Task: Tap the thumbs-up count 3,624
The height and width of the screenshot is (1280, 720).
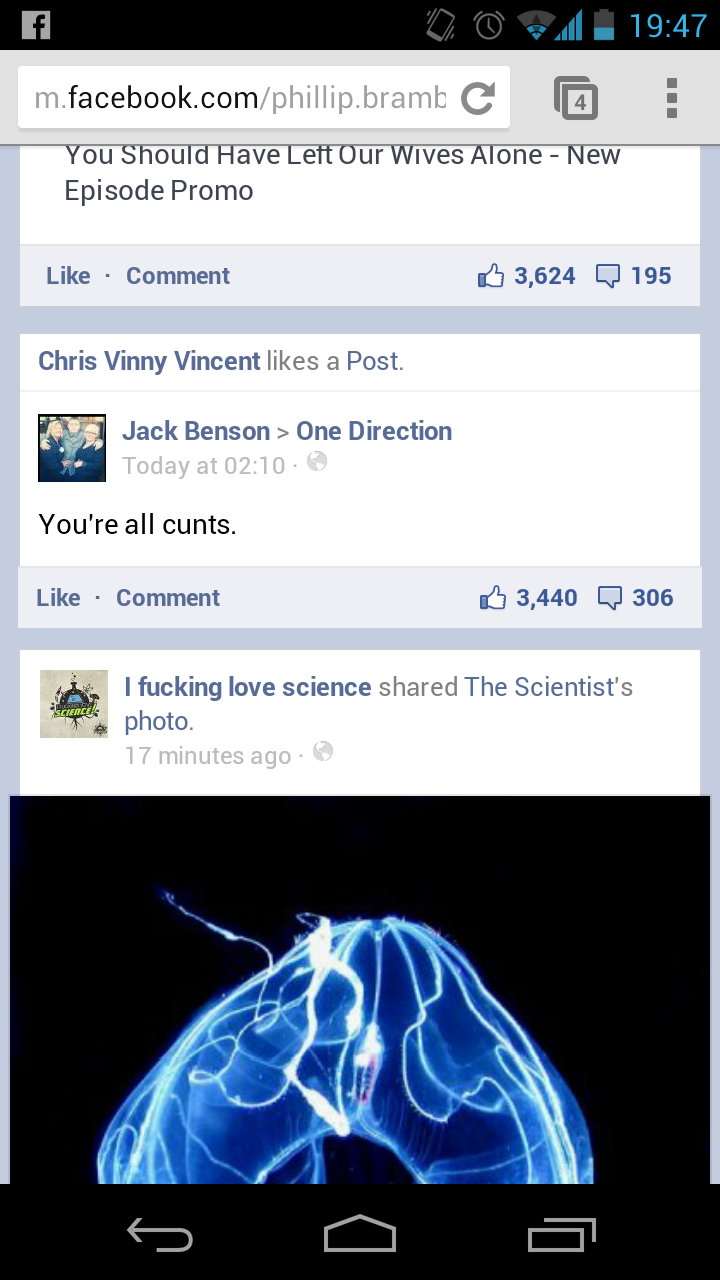Action: point(527,276)
